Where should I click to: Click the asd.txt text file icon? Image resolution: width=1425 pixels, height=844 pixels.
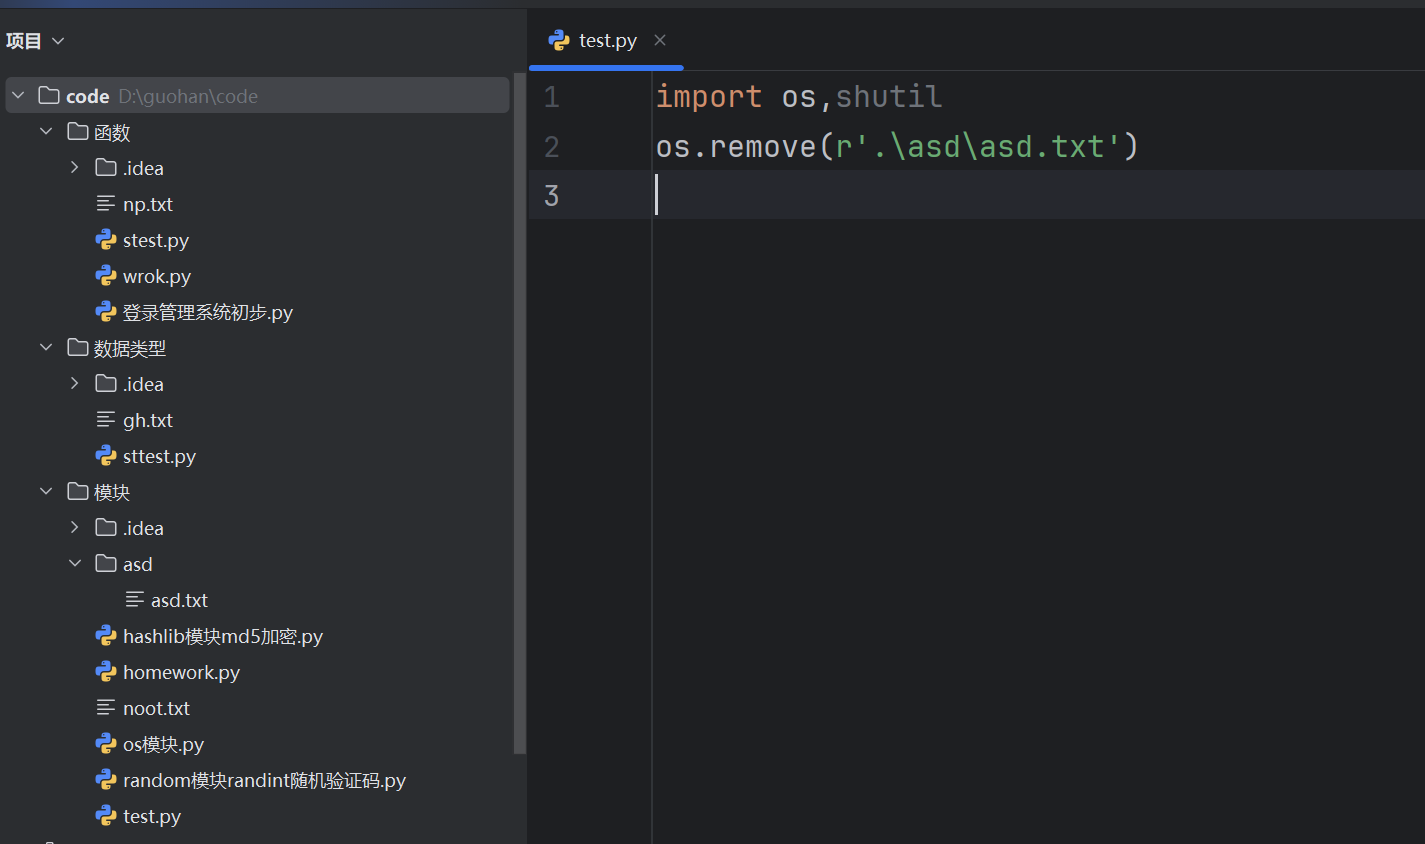(x=134, y=600)
